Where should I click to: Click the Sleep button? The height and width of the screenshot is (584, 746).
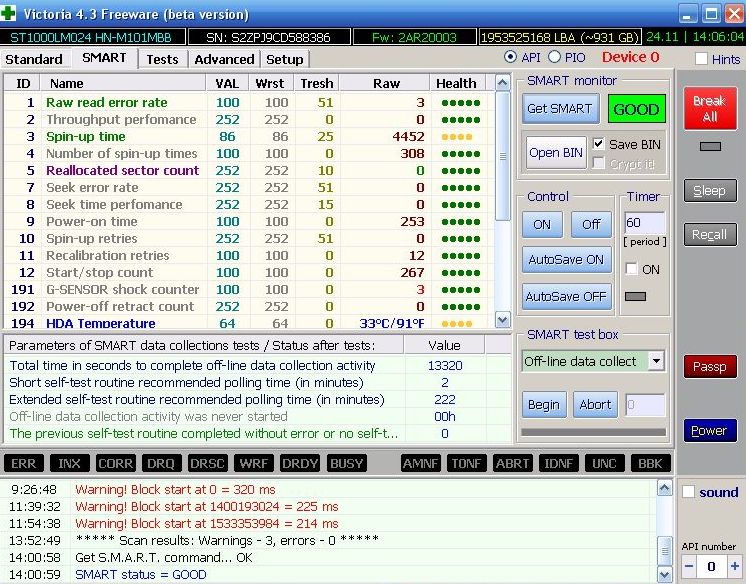point(710,191)
